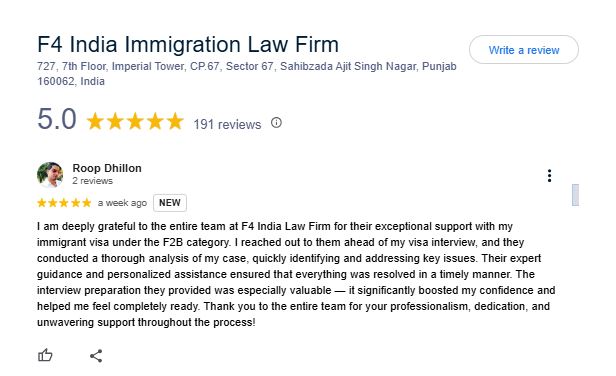This screenshot has width=616, height=376.
Task: Open Roop Dhillon's profile photo
Action: pos(50,174)
